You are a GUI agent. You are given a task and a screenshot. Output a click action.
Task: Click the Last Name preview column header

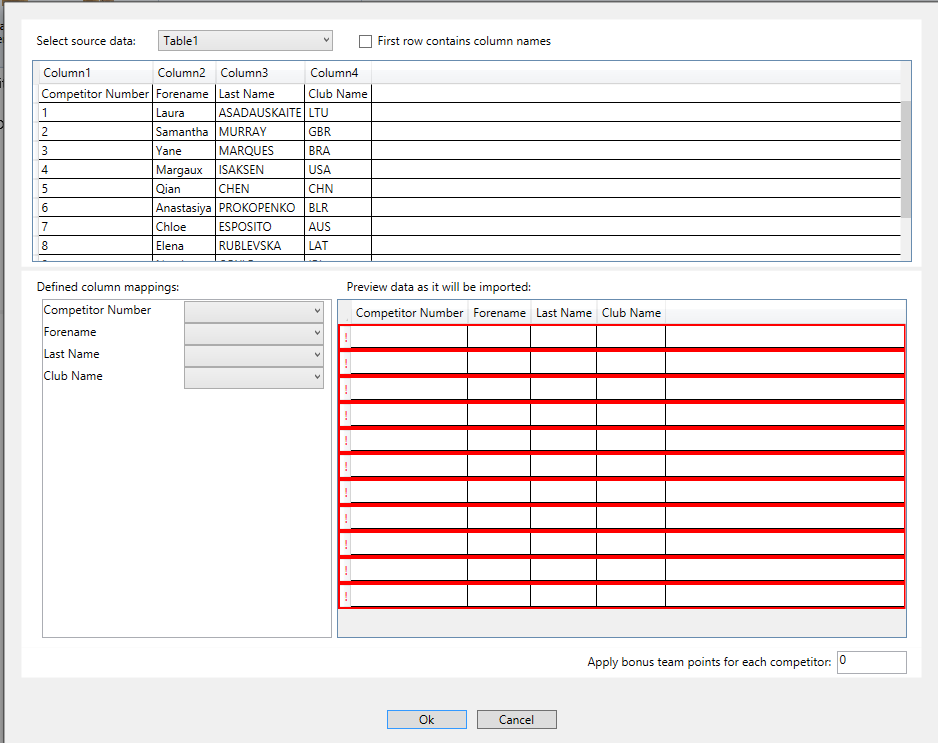pos(564,313)
